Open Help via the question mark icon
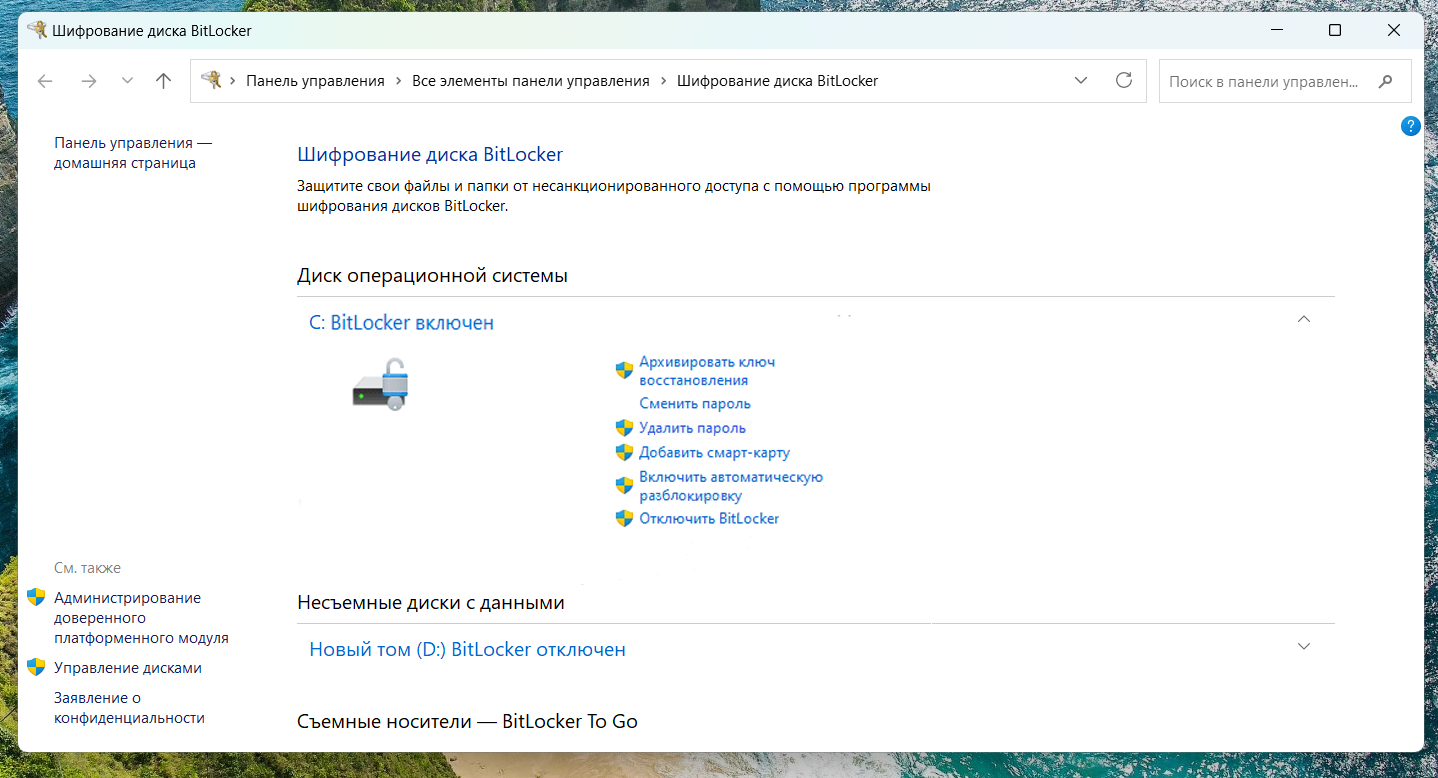 click(x=1410, y=126)
